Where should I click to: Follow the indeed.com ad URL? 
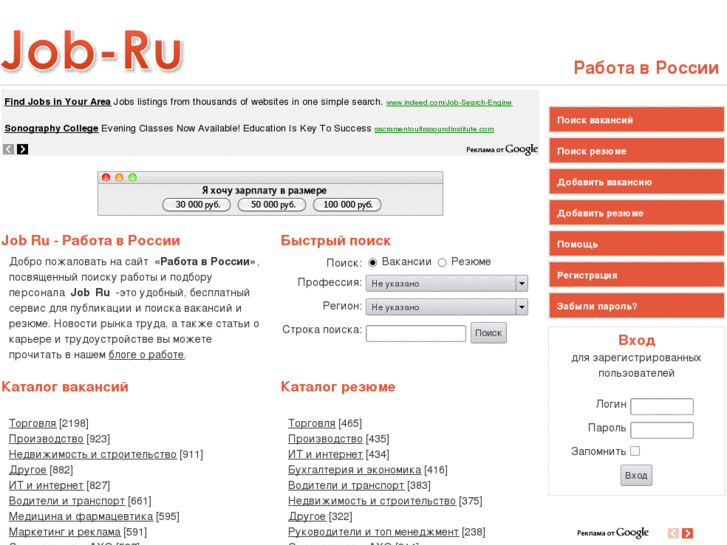[449, 103]
